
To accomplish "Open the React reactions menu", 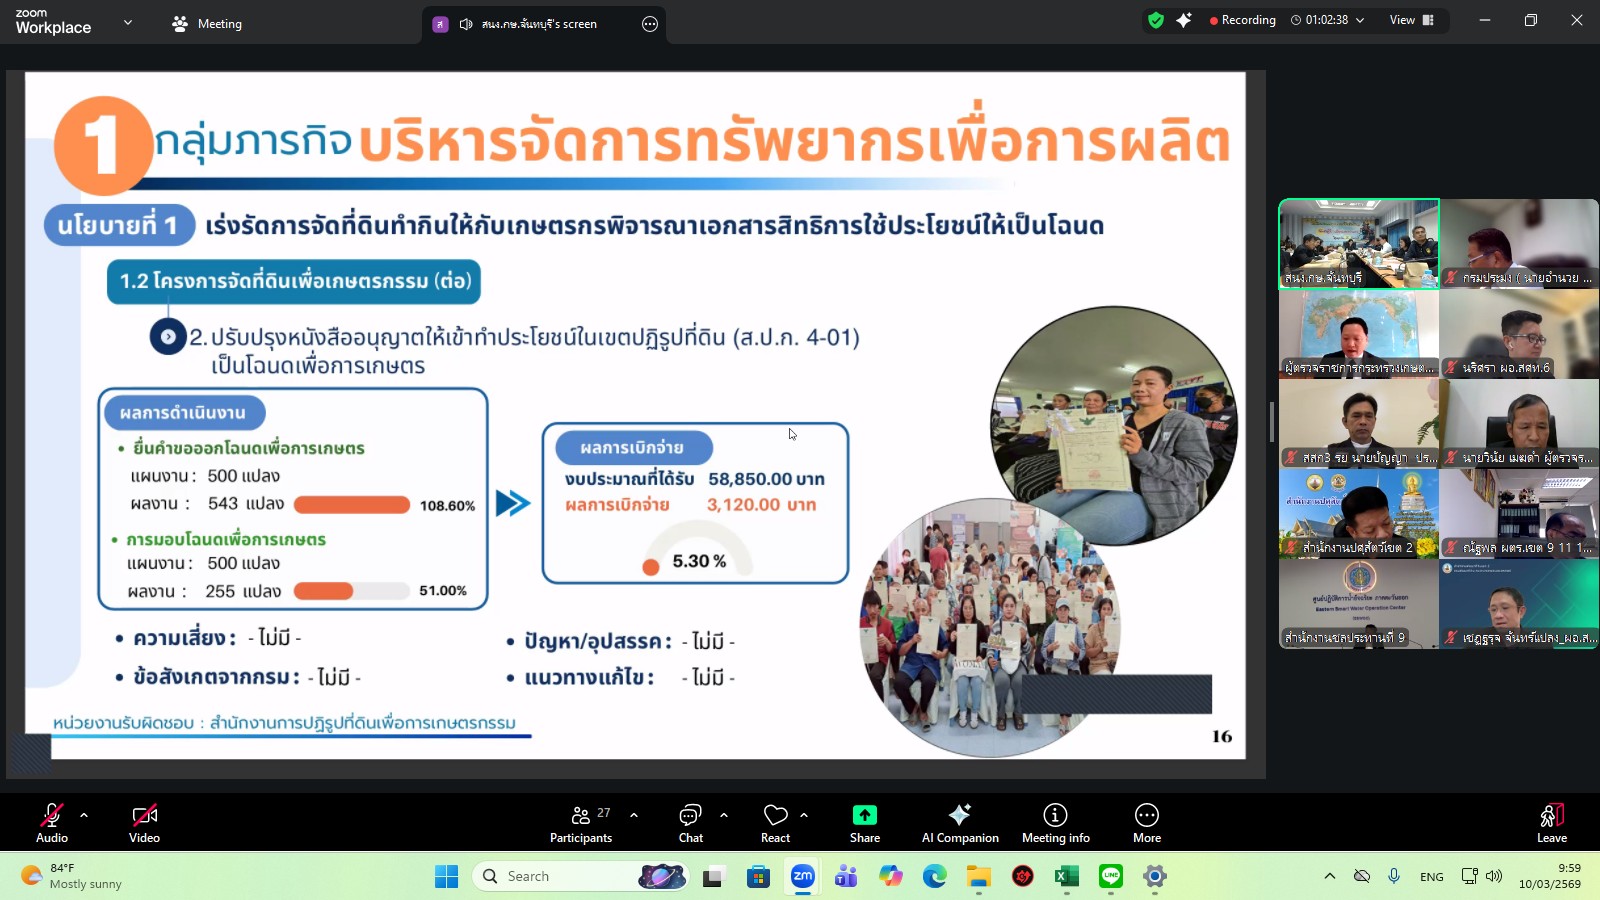I will (775, 822).
